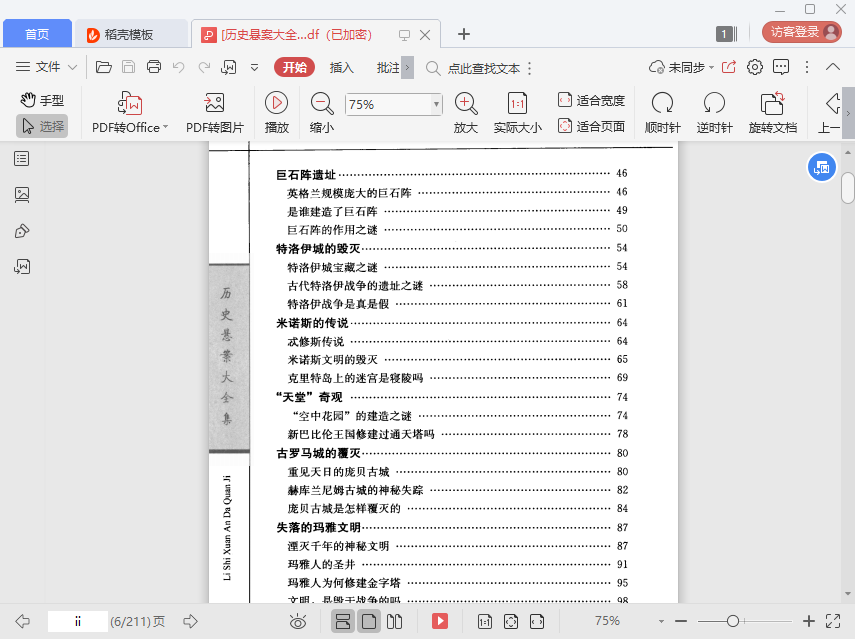Image resolution: width=855 pixels, height=639 pixels.
Task: Select the 手型 hand tool
Action: (x=42, y=100)
